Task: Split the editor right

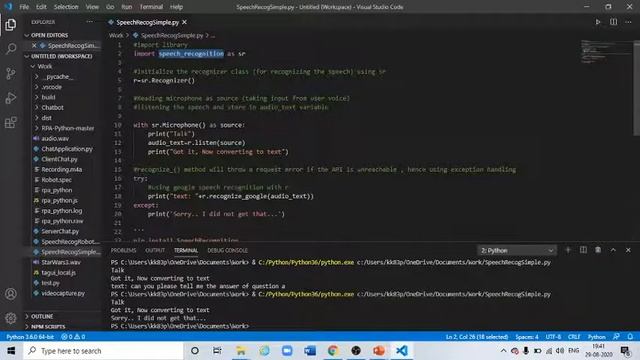Action: pos(613,22)
